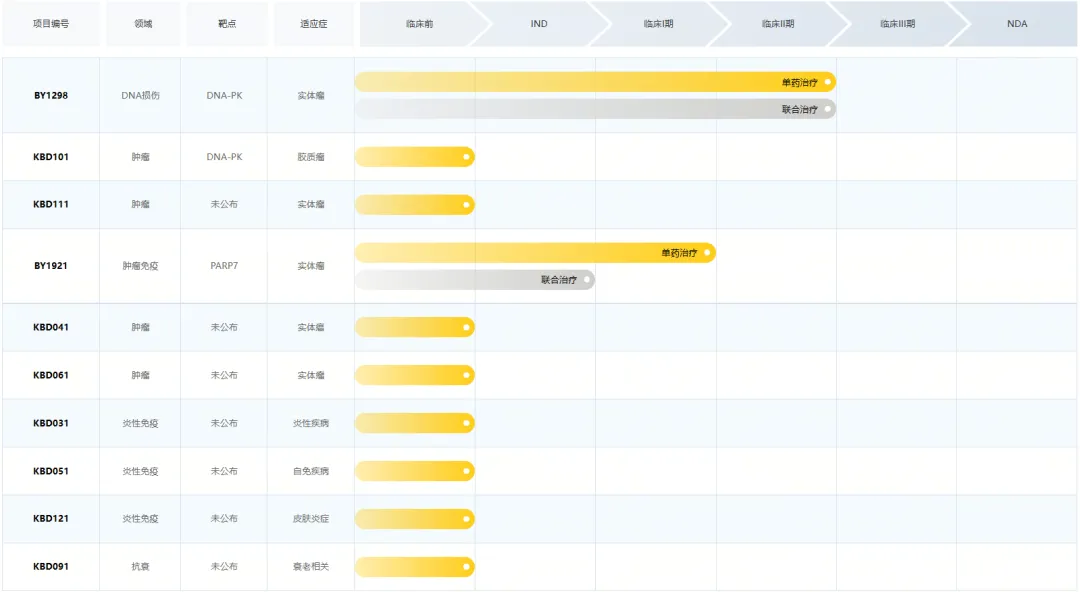Open project BY1921
This screenshot has width=1080, height=592.
tap(50, 266)
